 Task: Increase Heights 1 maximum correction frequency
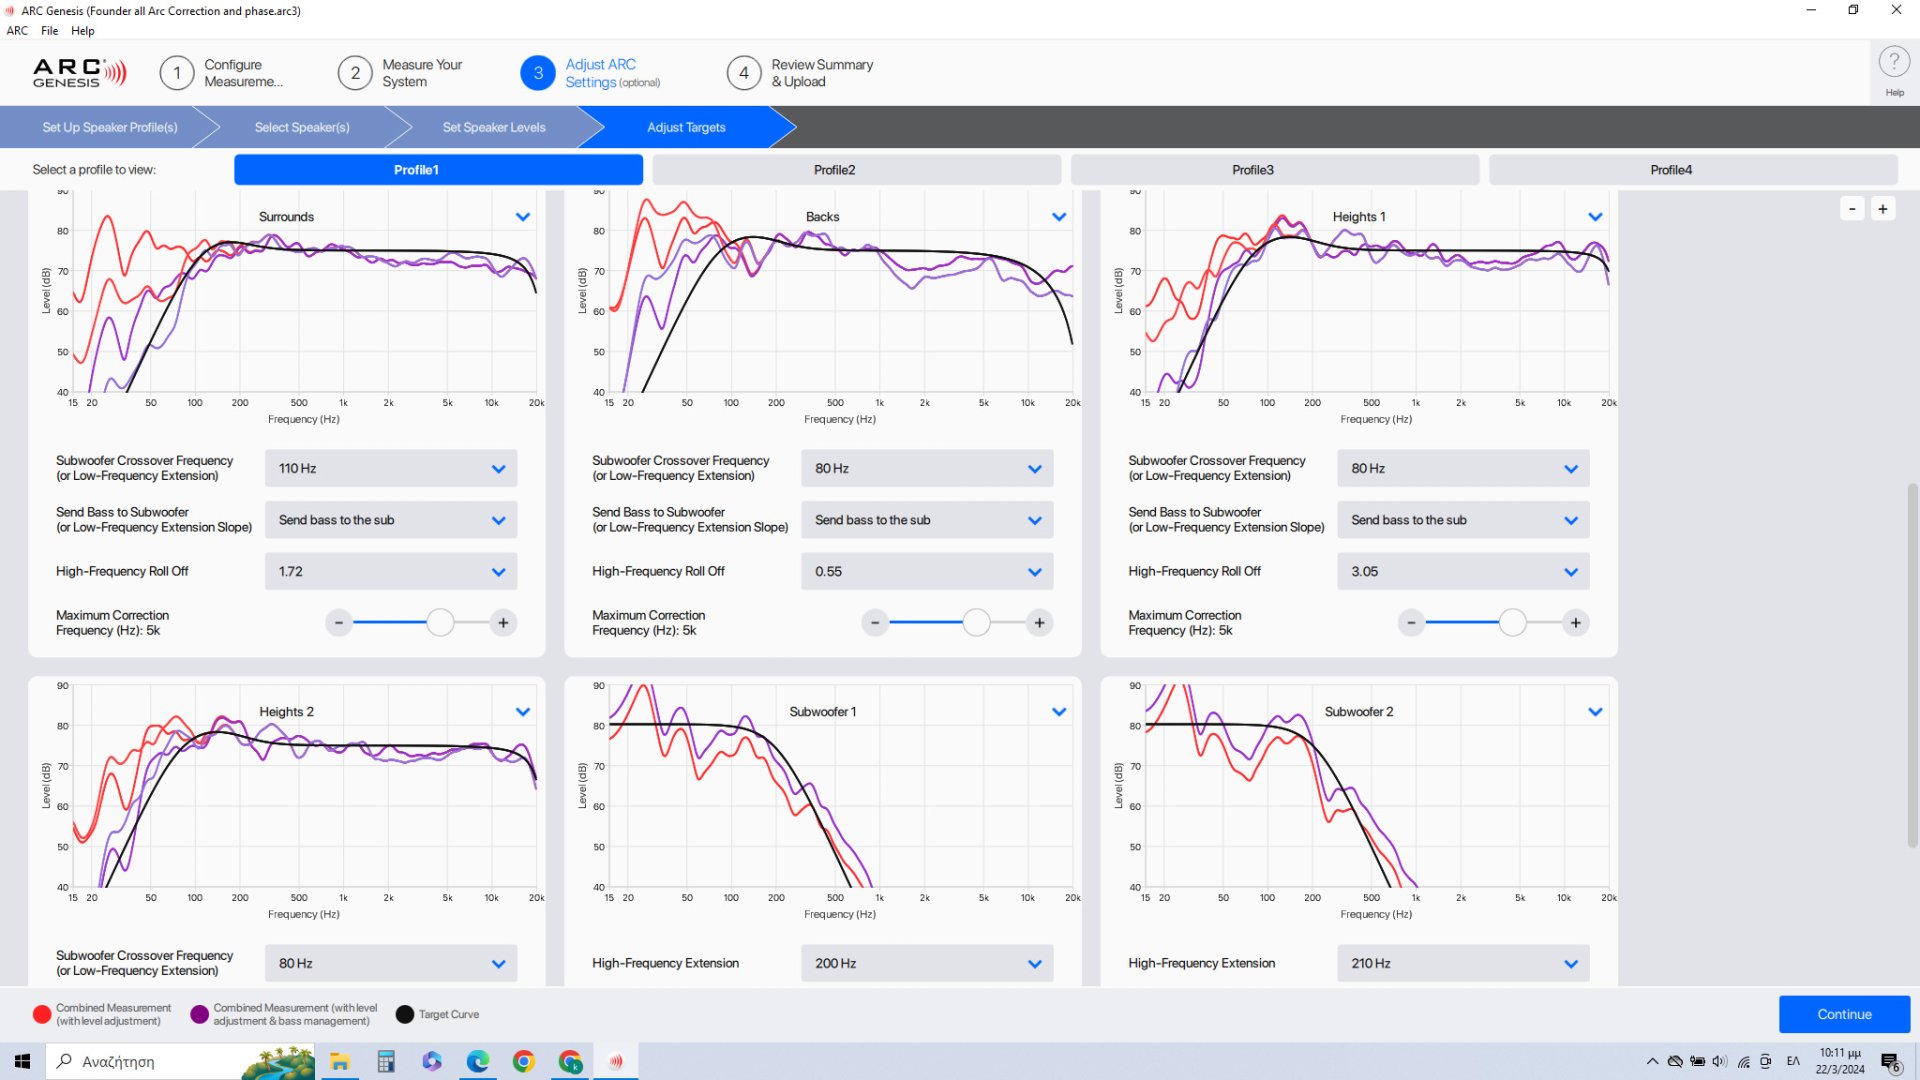coord(1575,623)
